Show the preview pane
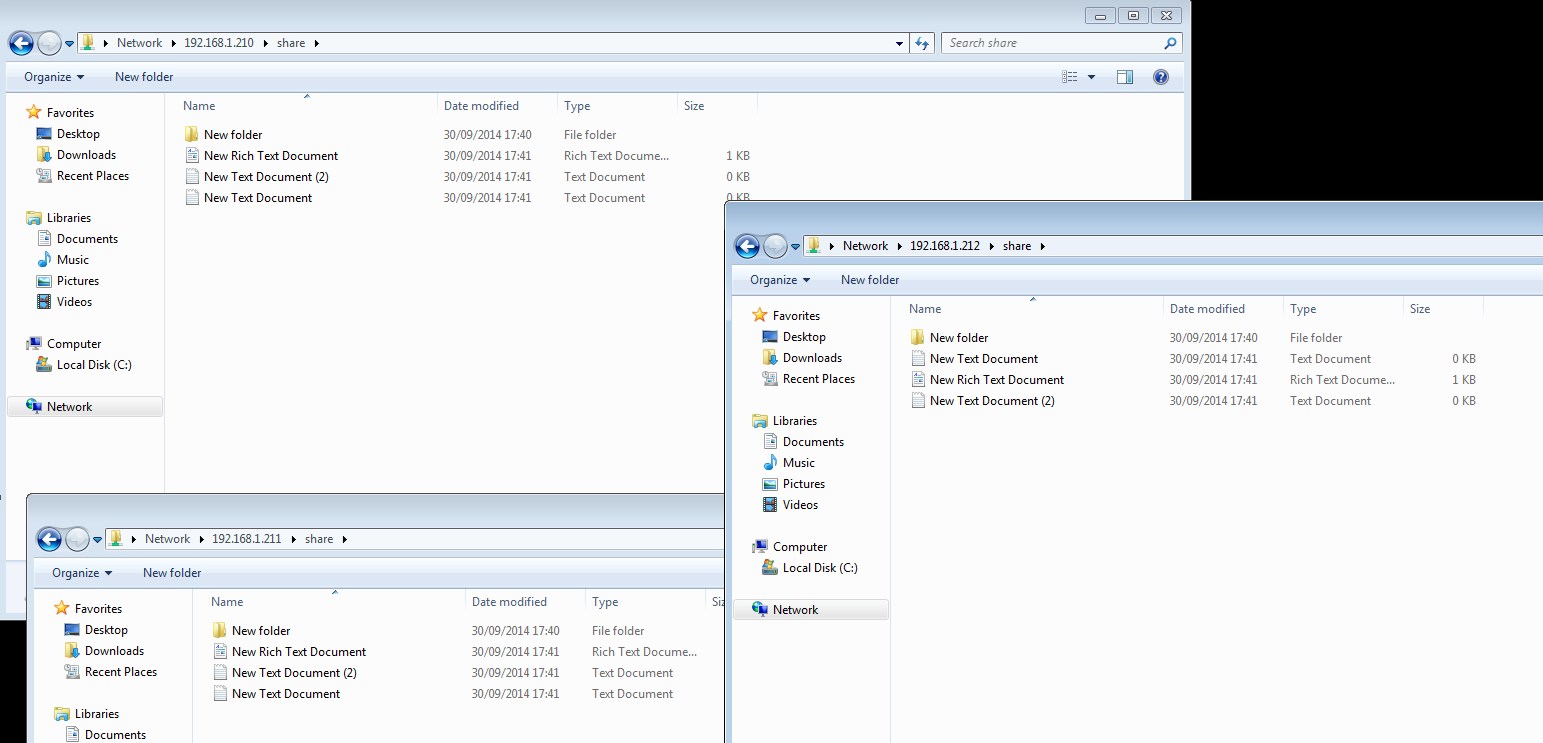 1125,76
